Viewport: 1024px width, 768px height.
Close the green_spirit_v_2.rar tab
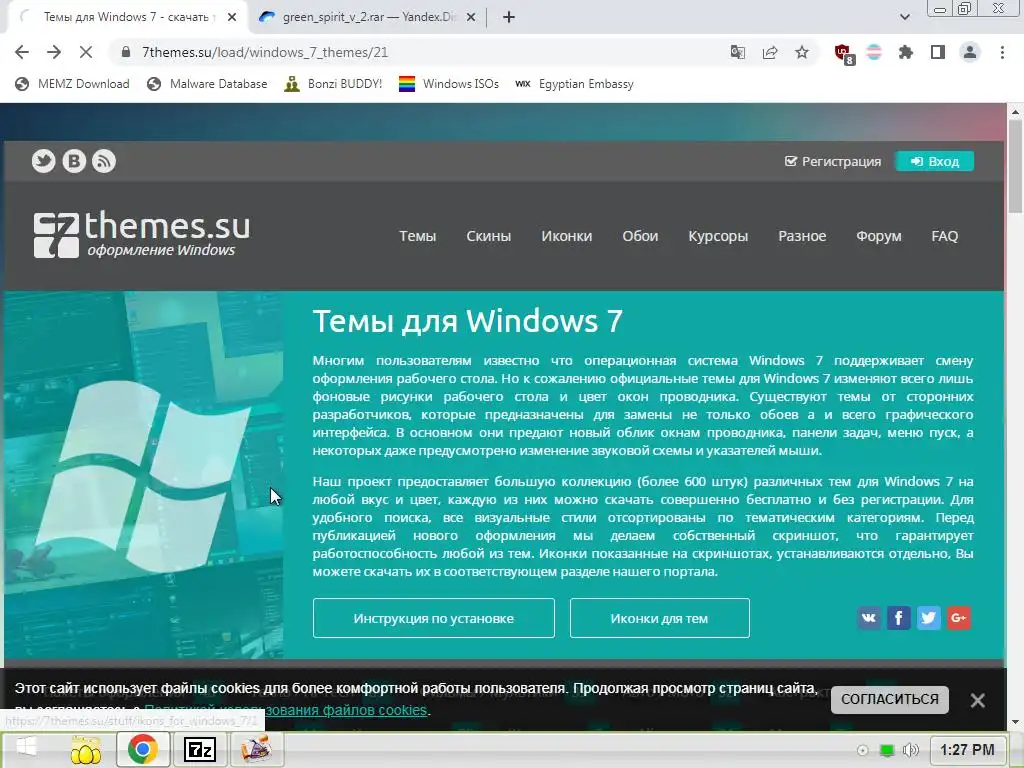click(471, 17)
